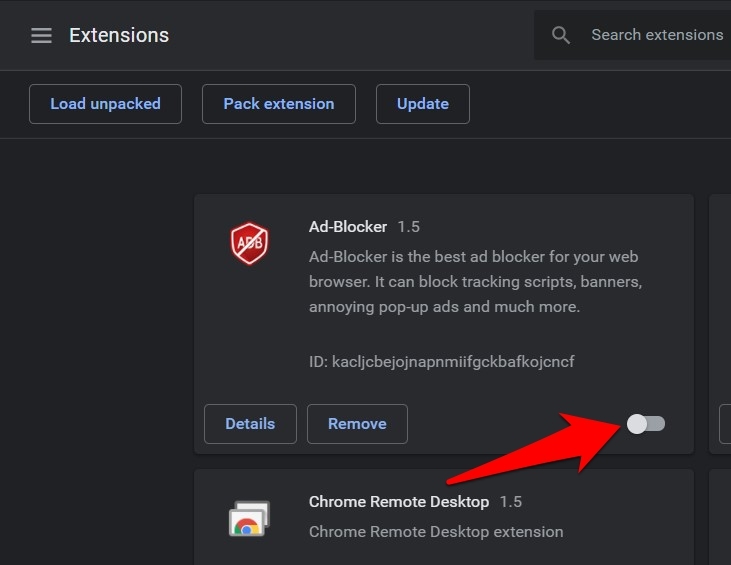Select the Ad-Blocker extension name
Viewport: 731px width, 565px height.
[348, 227]
